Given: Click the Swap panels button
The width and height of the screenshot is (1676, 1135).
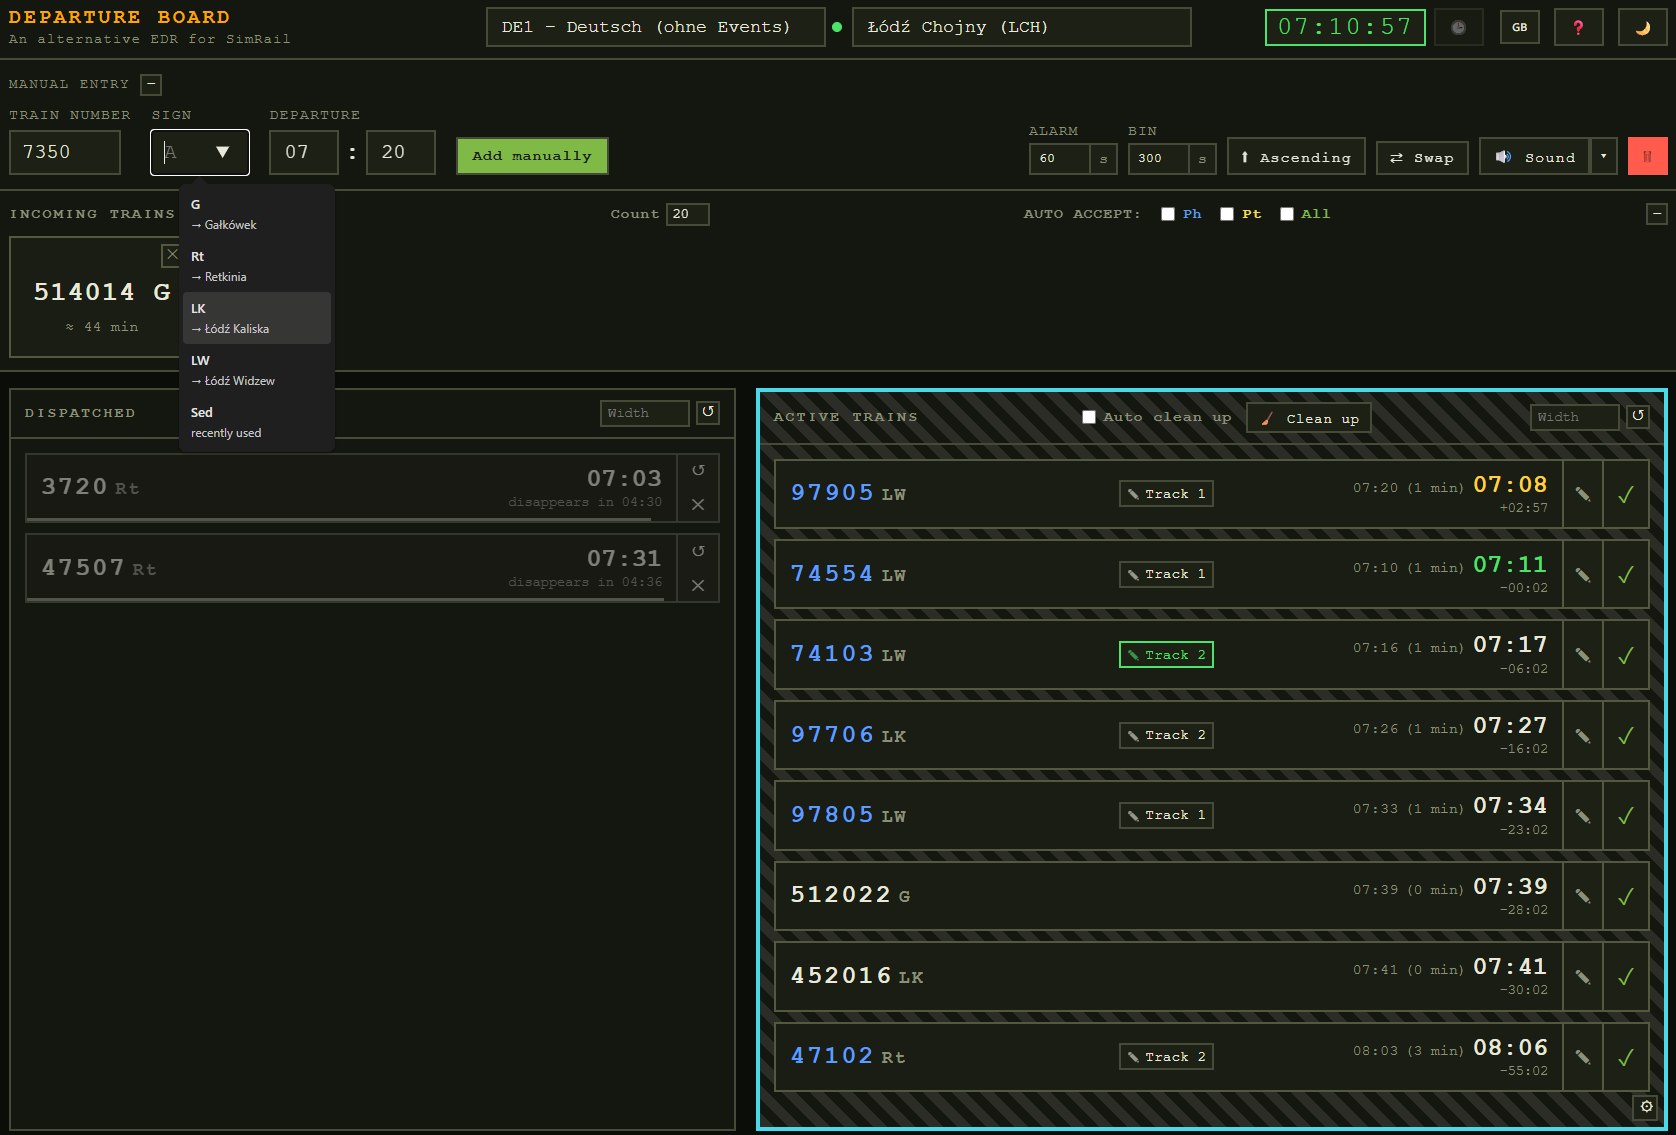Looking at the screenshot, I should (1422, 158).
